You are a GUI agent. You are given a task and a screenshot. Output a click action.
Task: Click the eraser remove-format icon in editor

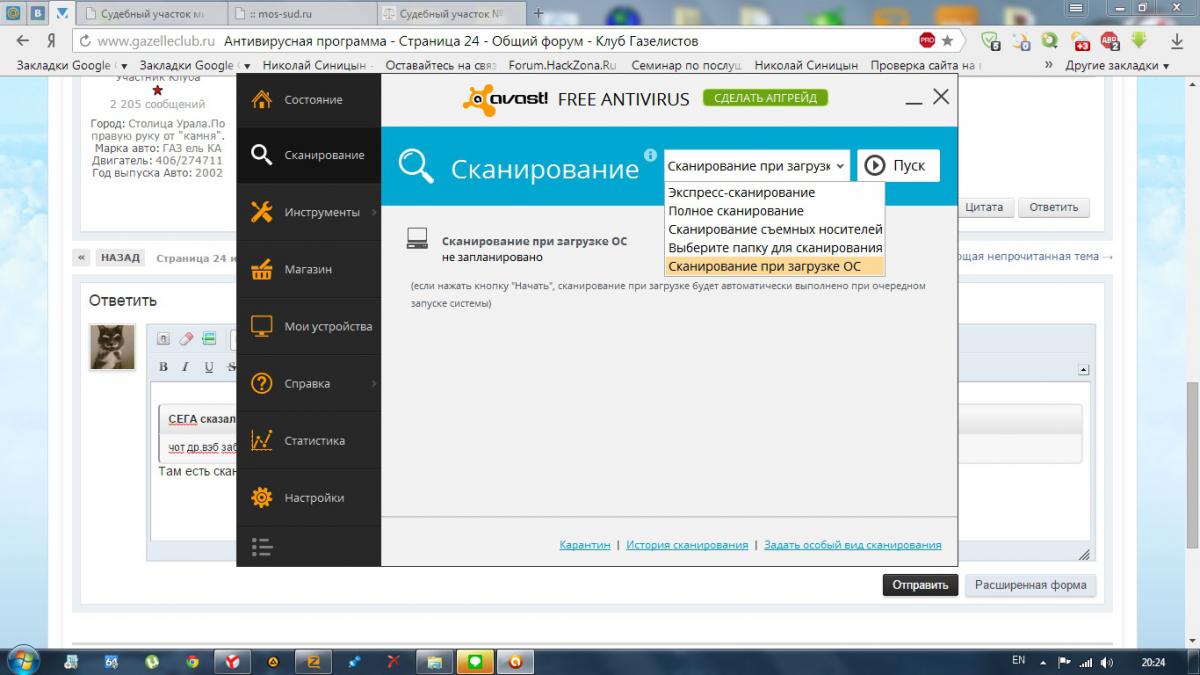point(186,339)
